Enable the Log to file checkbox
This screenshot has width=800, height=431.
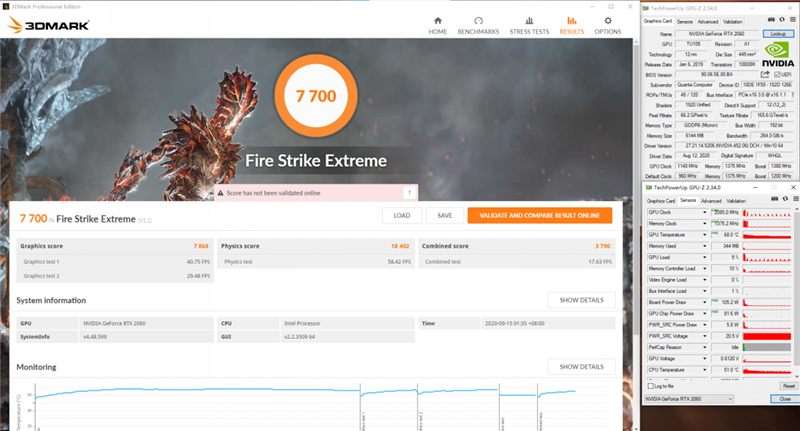tap(651, 386)
